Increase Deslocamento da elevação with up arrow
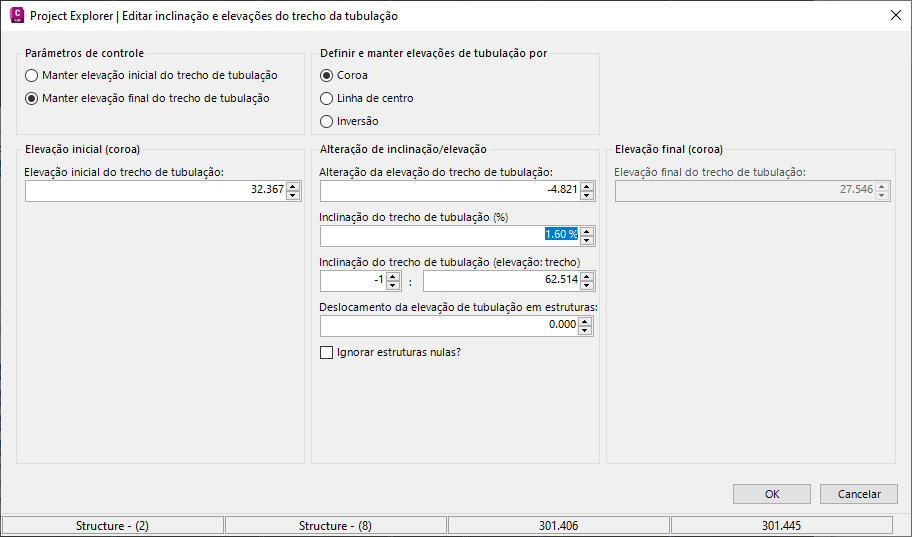Viewport: 912px width, 537px height. point(587,321)
